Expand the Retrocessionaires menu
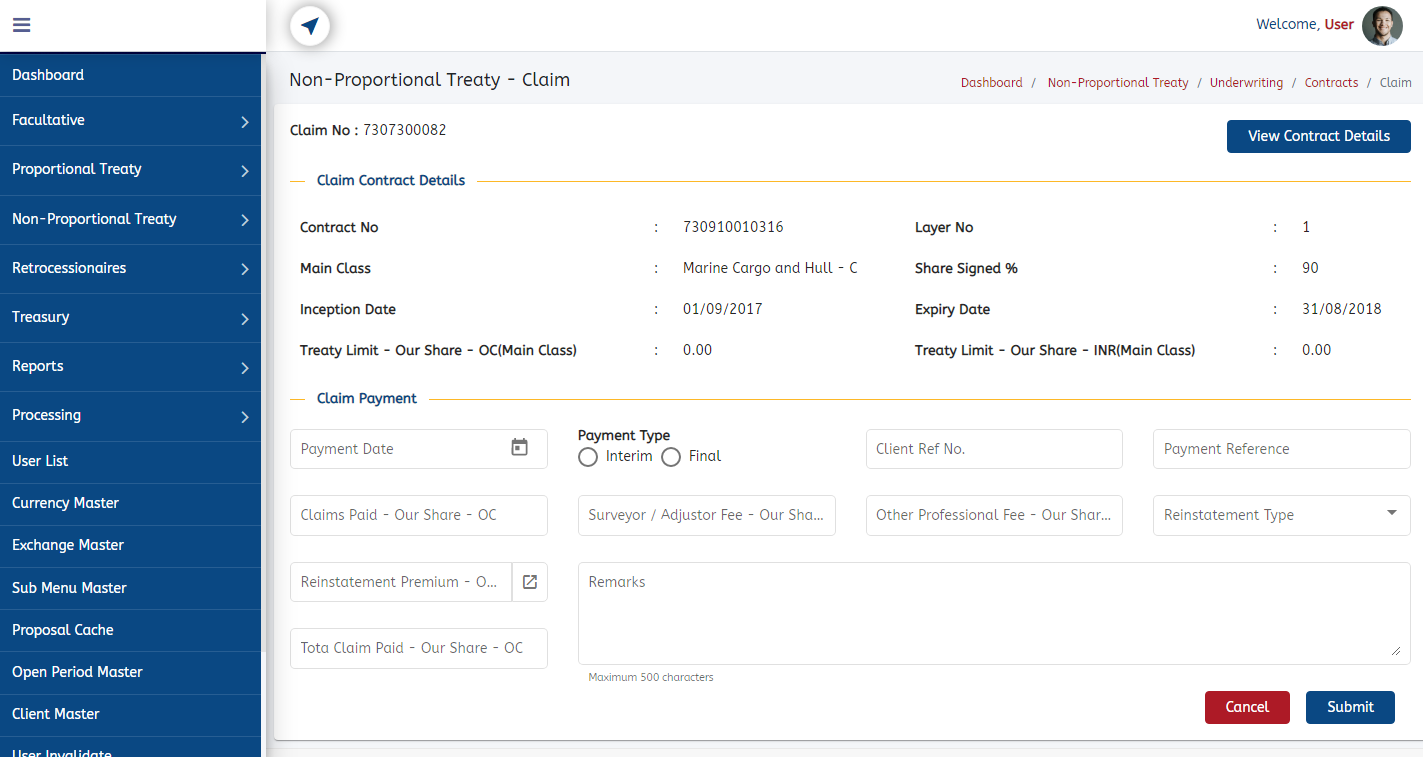This screenshot has height=757, width=1423. (x=131, y=269)
